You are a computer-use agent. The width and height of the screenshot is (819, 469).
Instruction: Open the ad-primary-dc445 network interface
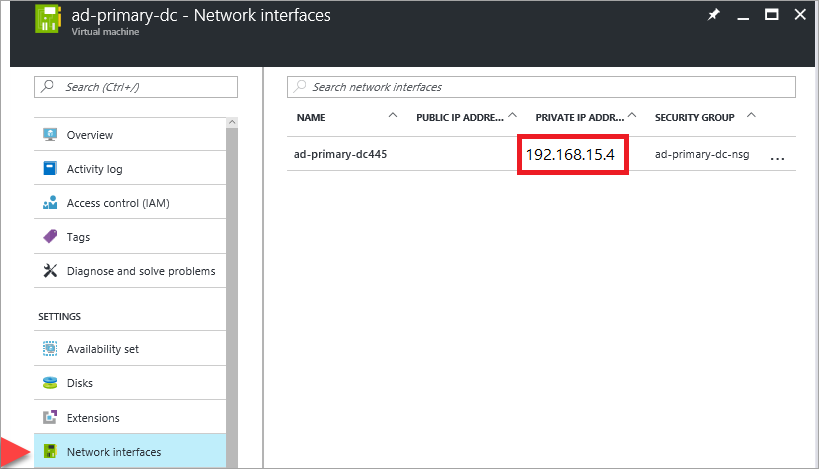[x=340, y=155]
